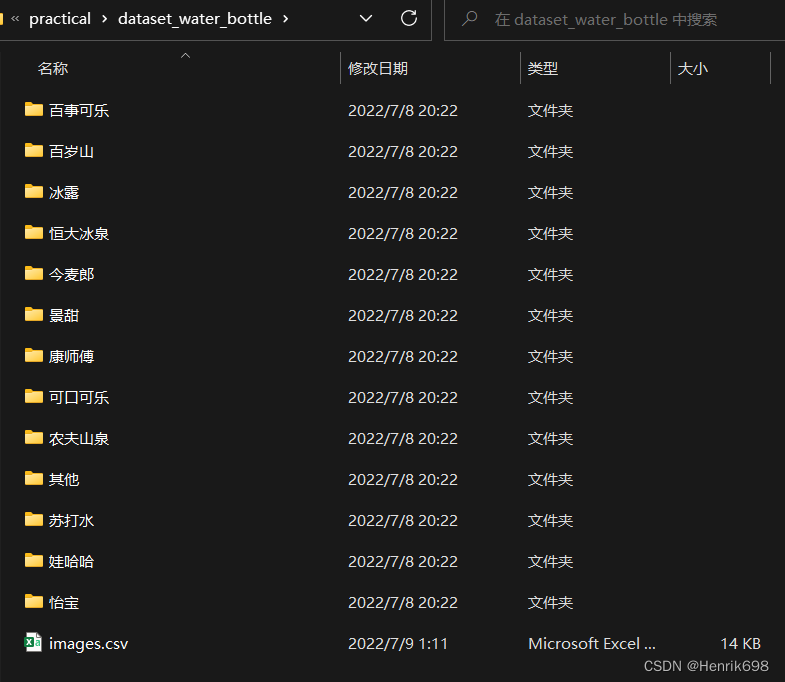Click the 景甜 folder icon
The height and width of the screenshot is (682, 785).
click(34, 314)
